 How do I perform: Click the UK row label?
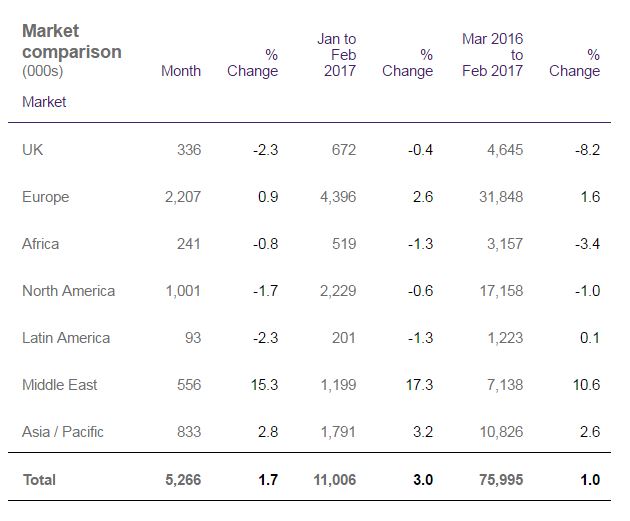coord(32,150)
